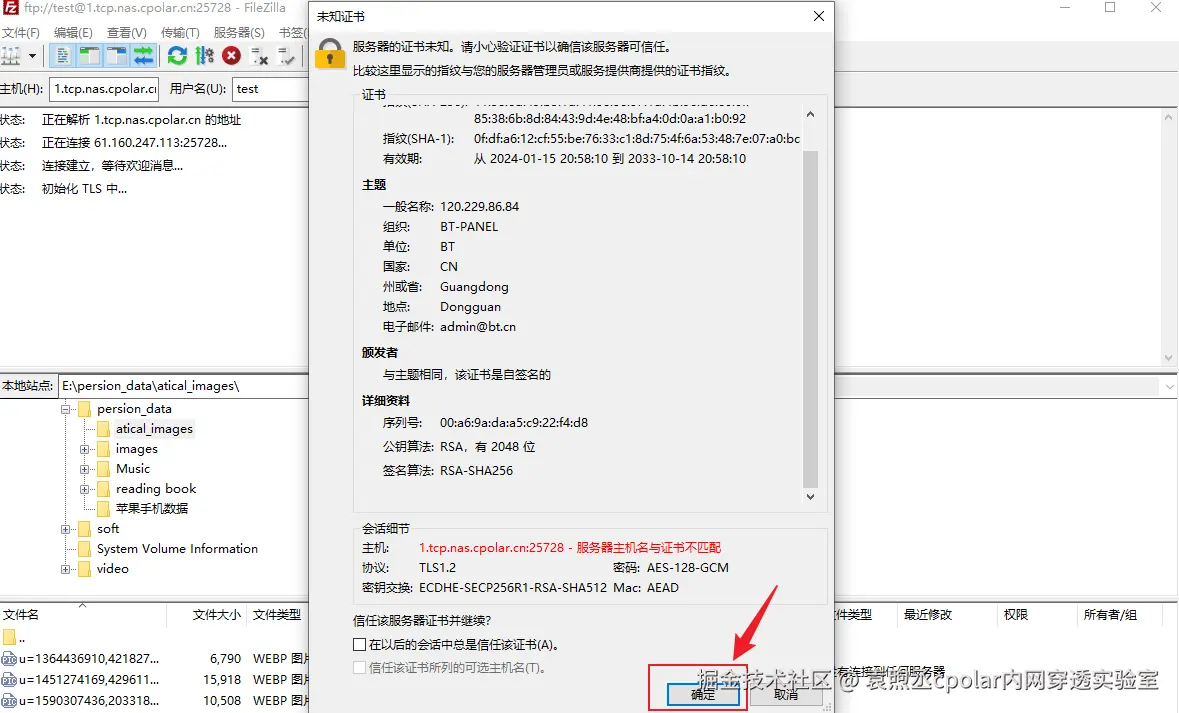Toggle message log display icon
The image size is (1179, 713).
pos(63,56)
